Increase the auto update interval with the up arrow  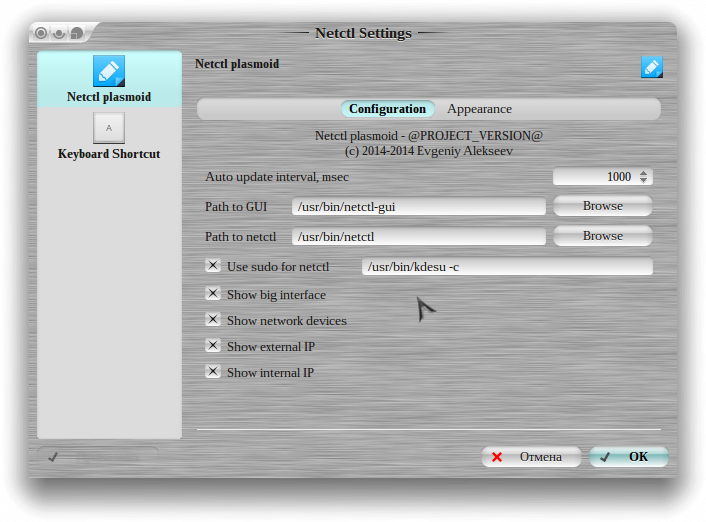[x=643, y=173]
